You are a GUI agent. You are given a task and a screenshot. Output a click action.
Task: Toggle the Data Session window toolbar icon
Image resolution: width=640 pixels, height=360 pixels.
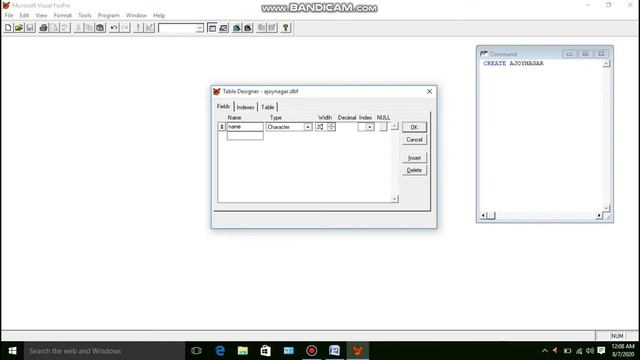point(223,28)
